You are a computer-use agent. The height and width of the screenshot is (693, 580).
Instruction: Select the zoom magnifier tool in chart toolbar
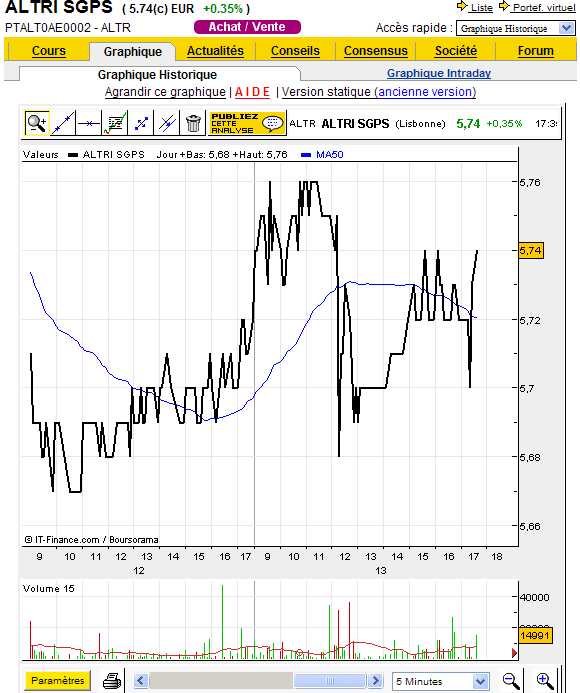37,123
